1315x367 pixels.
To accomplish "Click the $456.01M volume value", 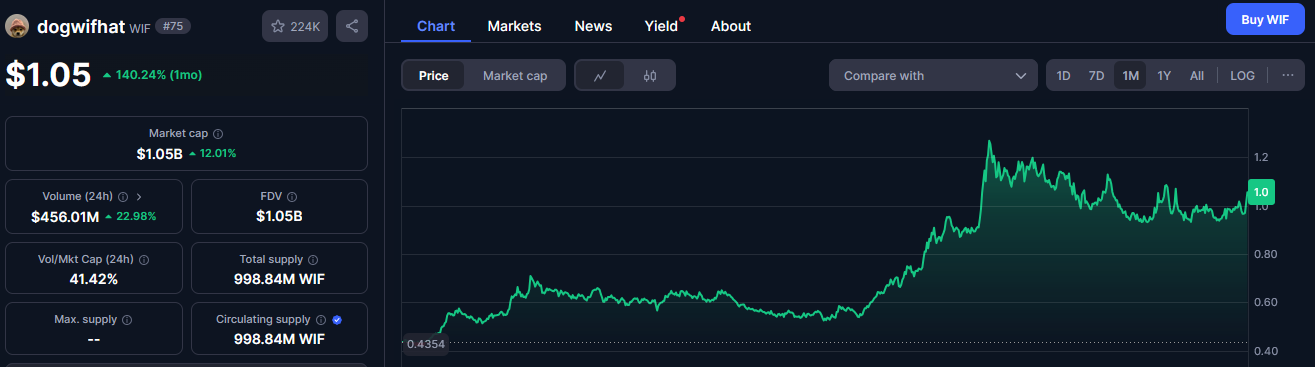I will pyautogui.click(x=65, y=216).
